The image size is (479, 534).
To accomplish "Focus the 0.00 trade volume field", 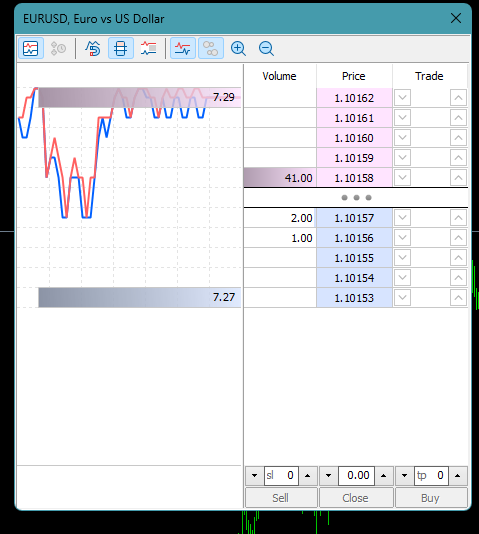I will [x=356, y=475].
